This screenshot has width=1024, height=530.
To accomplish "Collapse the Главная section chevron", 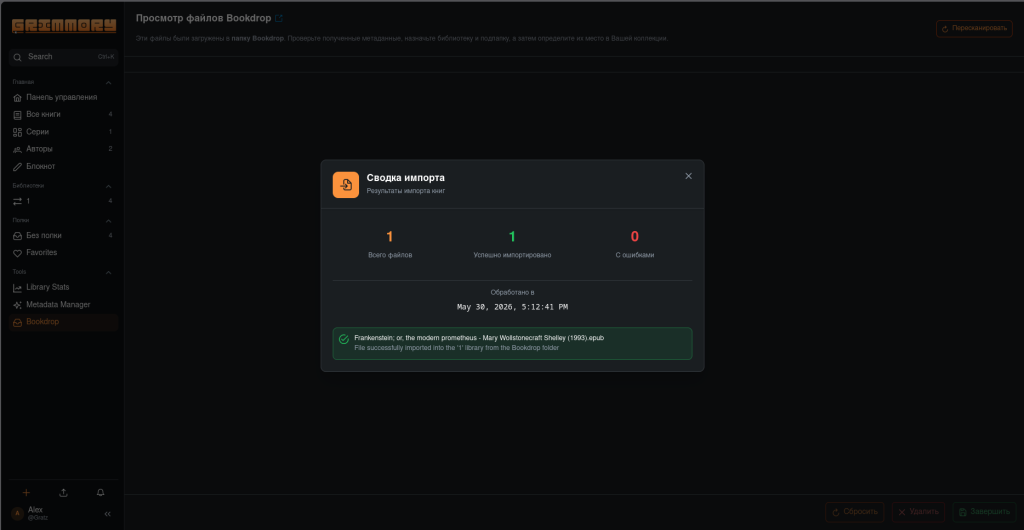I will point(108,83).
